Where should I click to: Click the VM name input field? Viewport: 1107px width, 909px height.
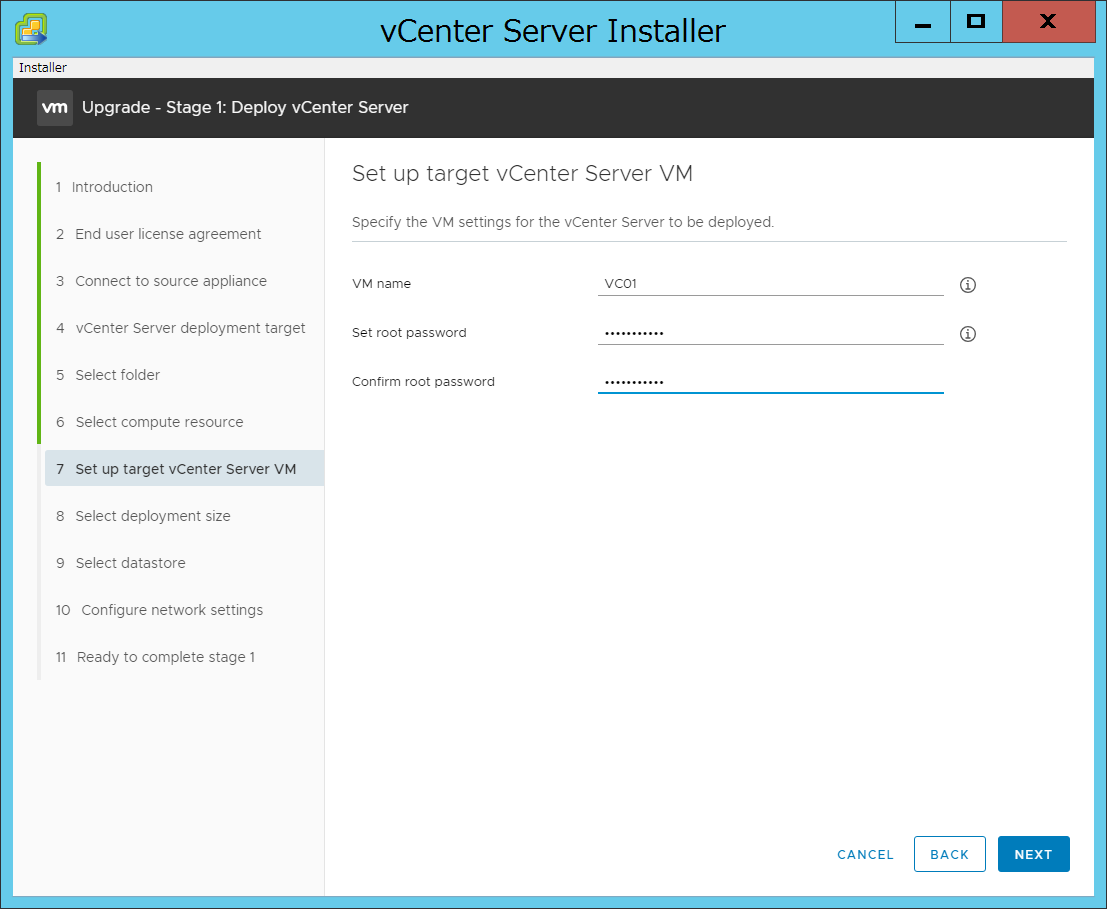click(770, 284)
